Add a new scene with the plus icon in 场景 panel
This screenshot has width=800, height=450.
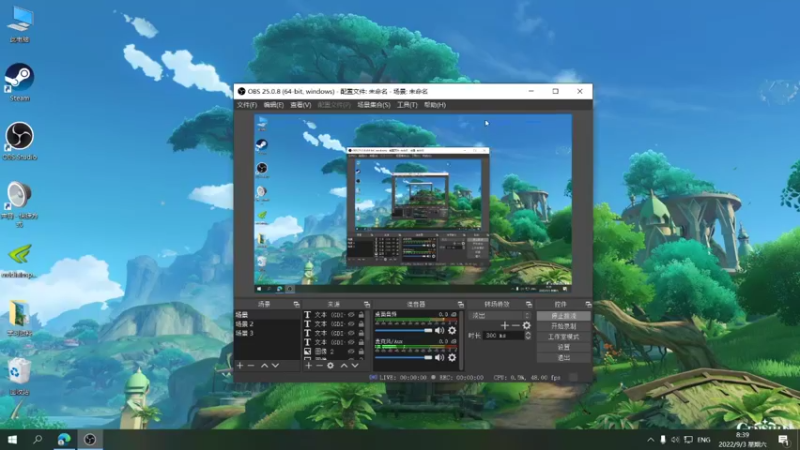coord(240,365)
